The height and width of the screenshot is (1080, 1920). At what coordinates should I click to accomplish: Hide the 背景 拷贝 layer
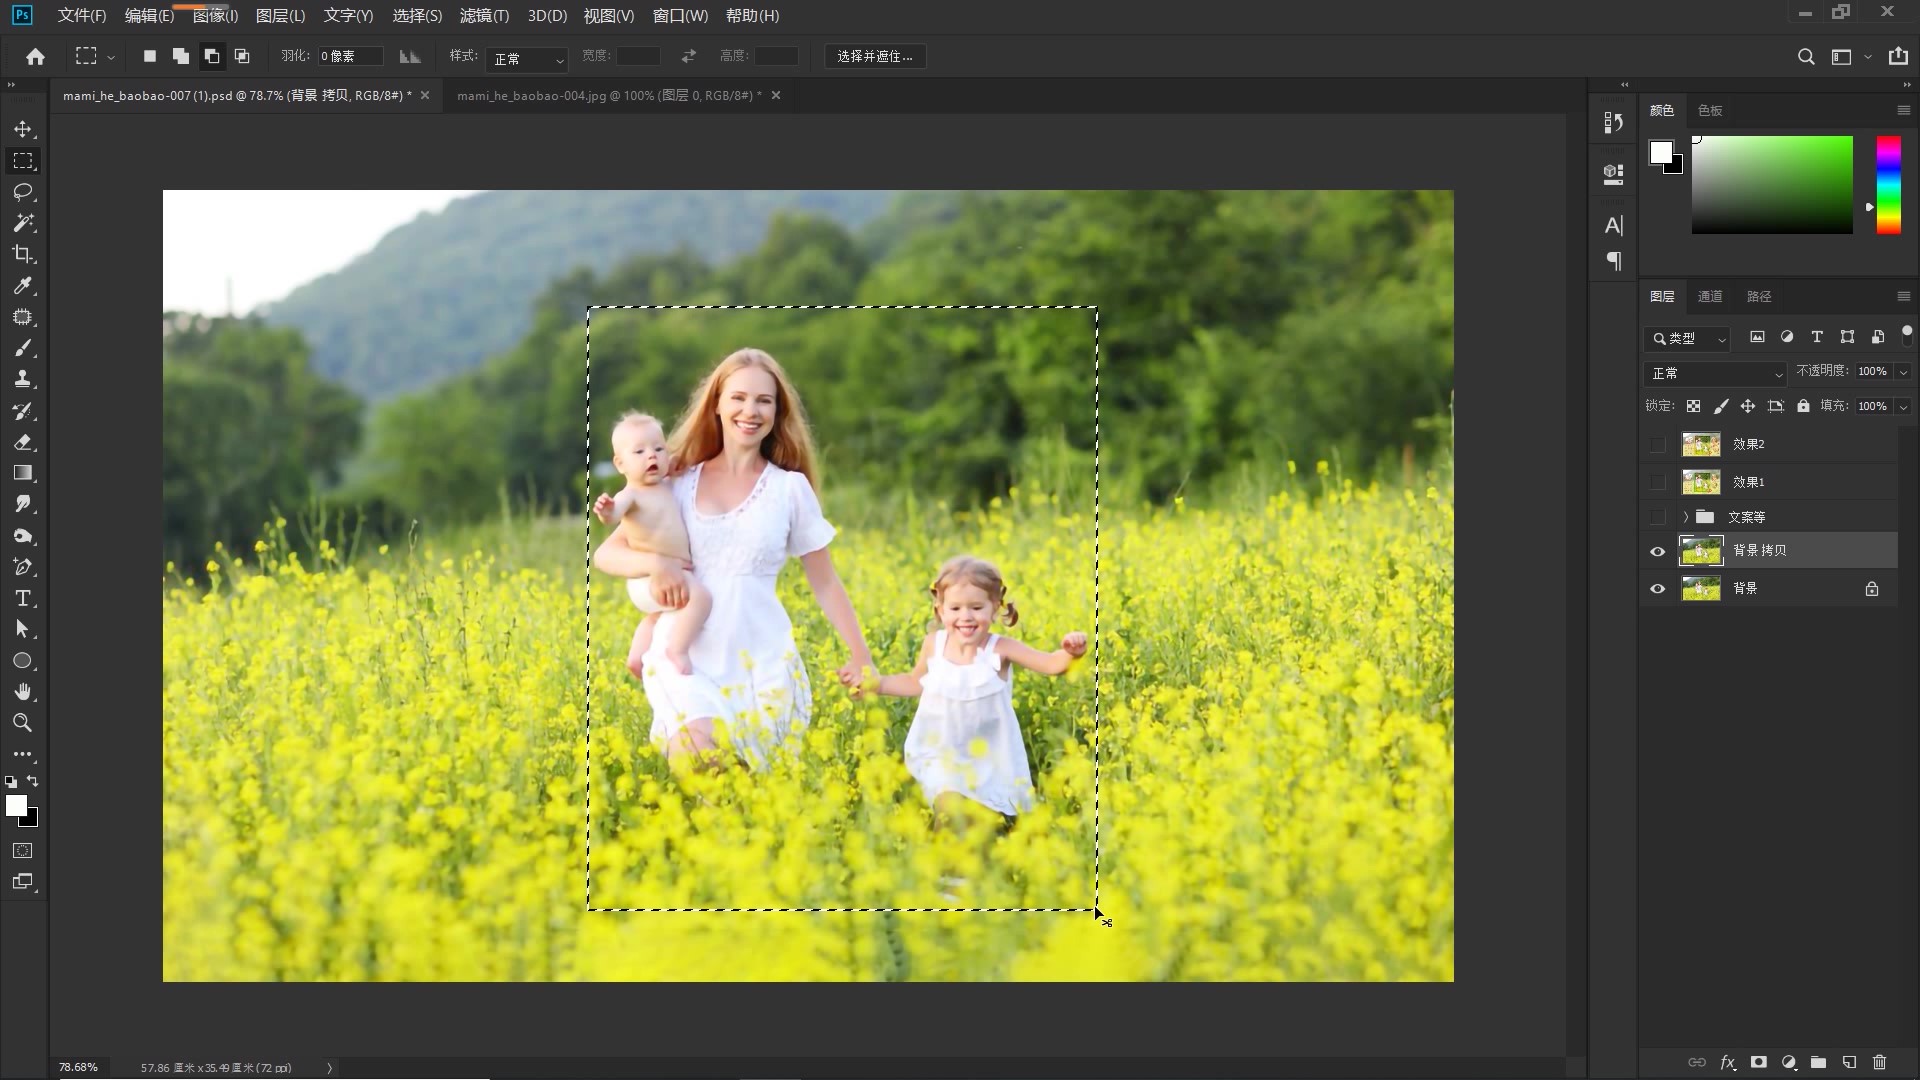[1657, 551]
